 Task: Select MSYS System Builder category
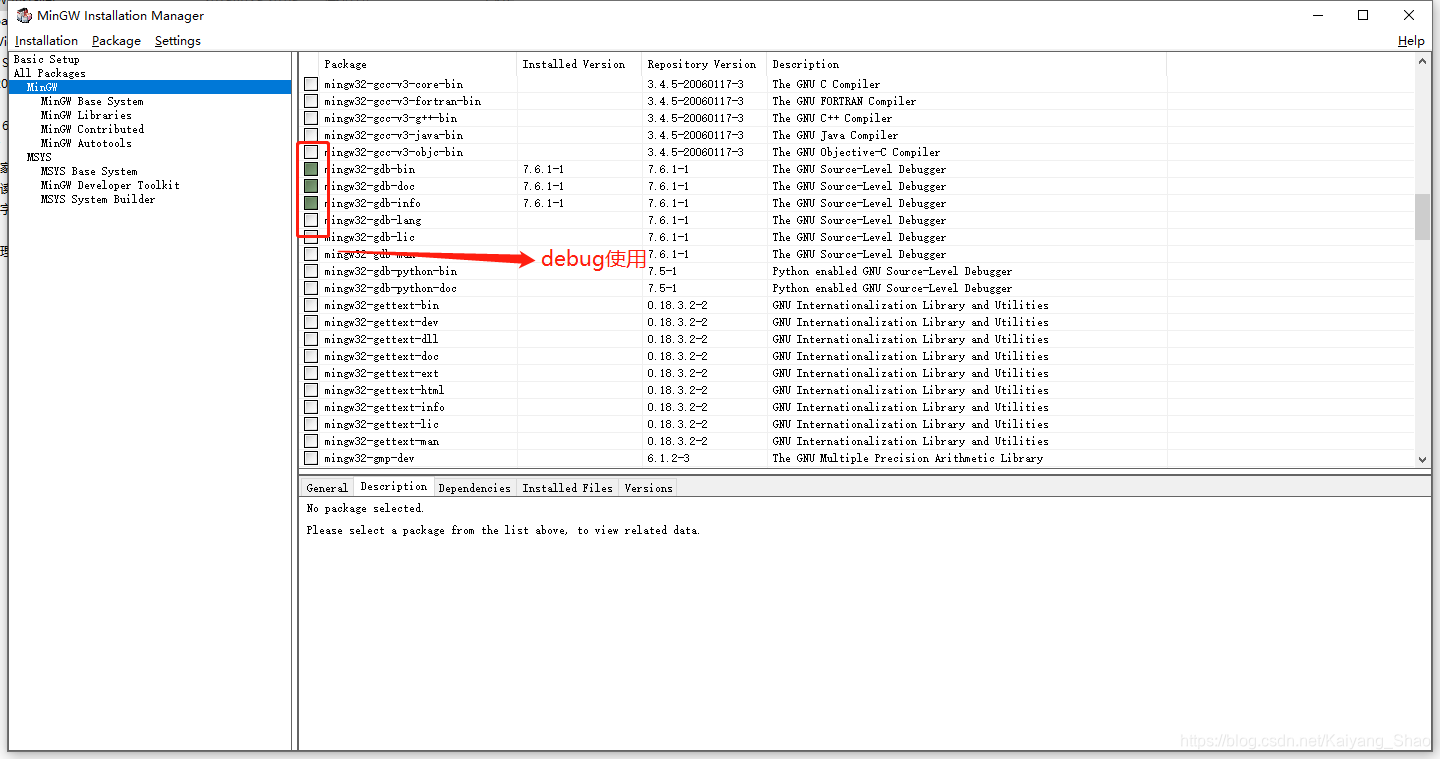coord(98,199)
